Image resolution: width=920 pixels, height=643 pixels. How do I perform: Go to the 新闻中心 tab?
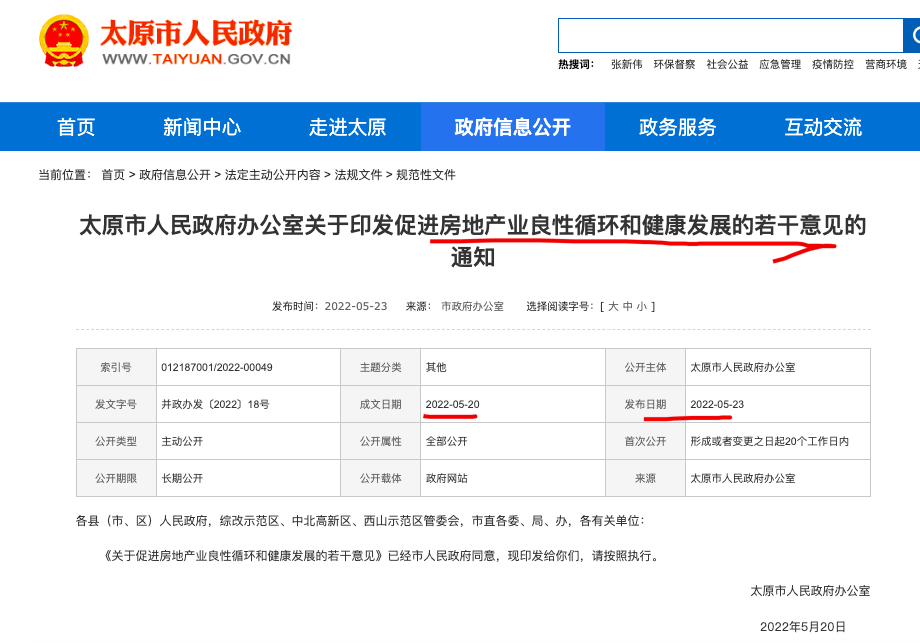[202, 127]
